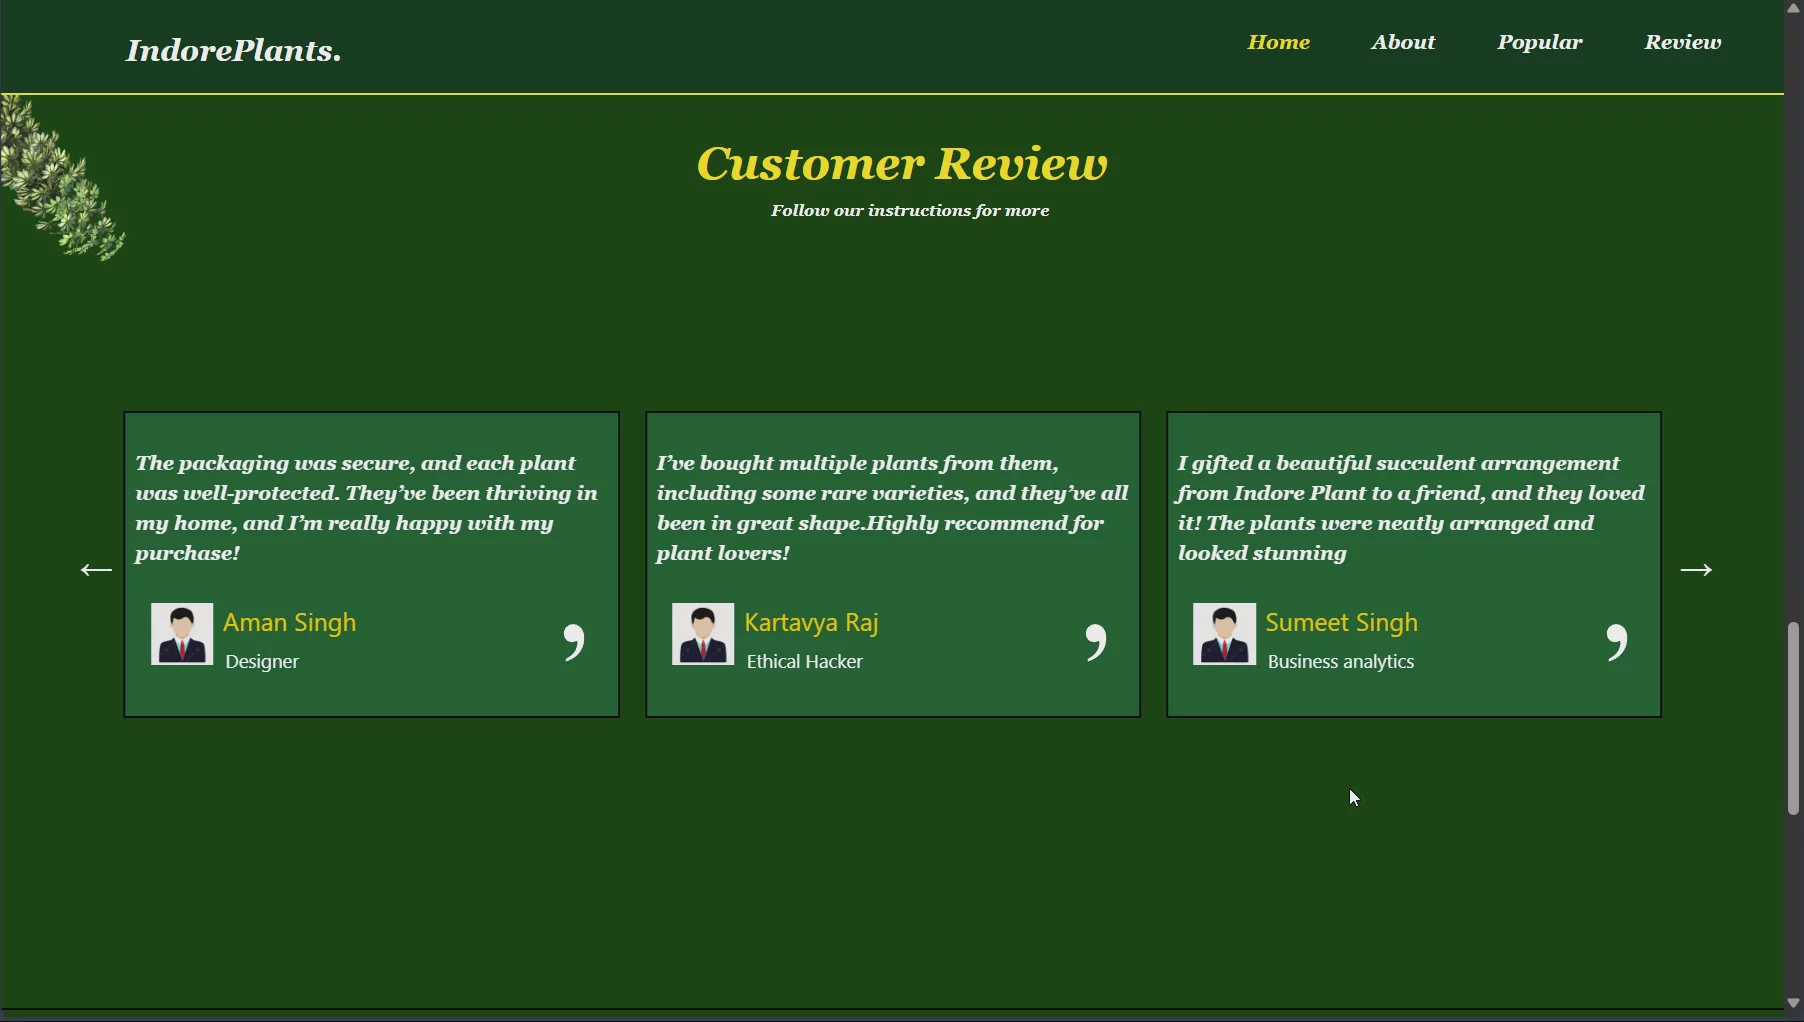Click Kartavya Raj's avatar picture
Viewport: 1804px width, 1022px height.
[703, 634]
